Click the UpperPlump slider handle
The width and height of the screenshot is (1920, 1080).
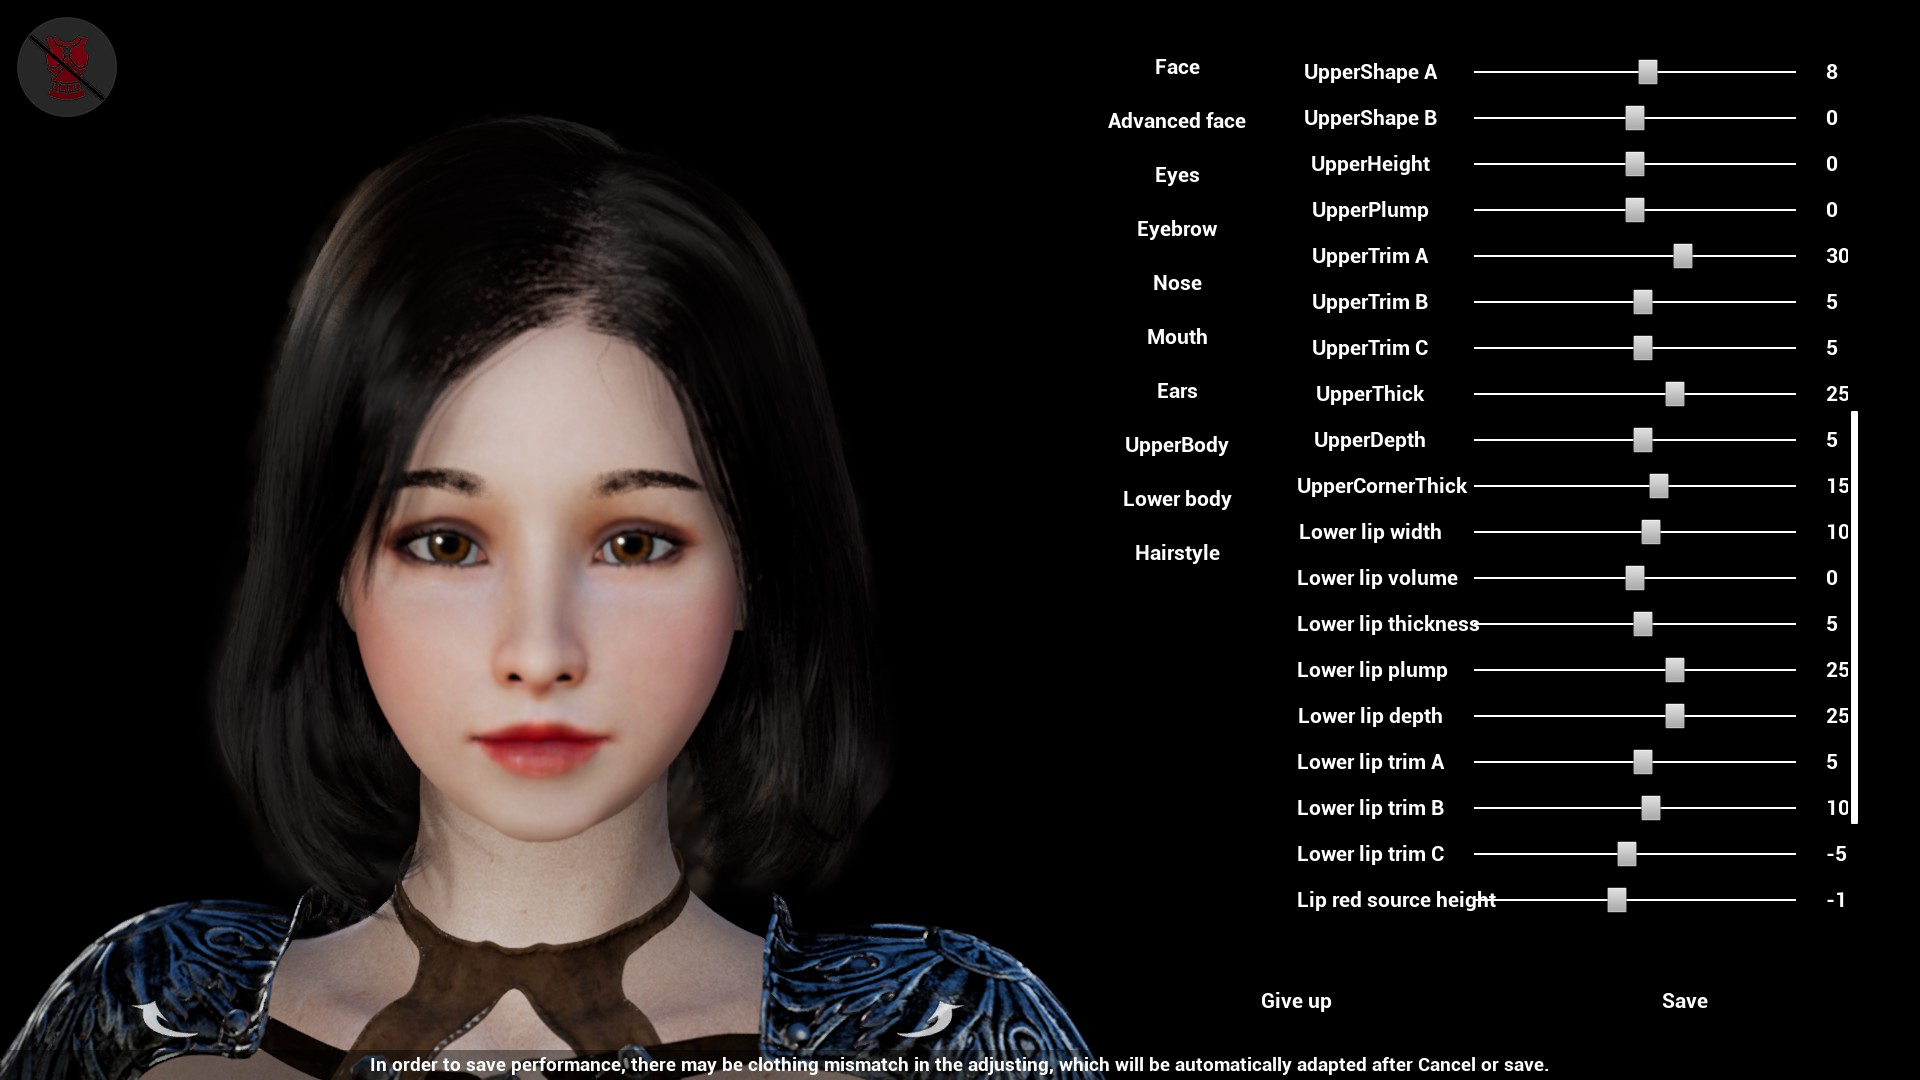click(1635, 210)
